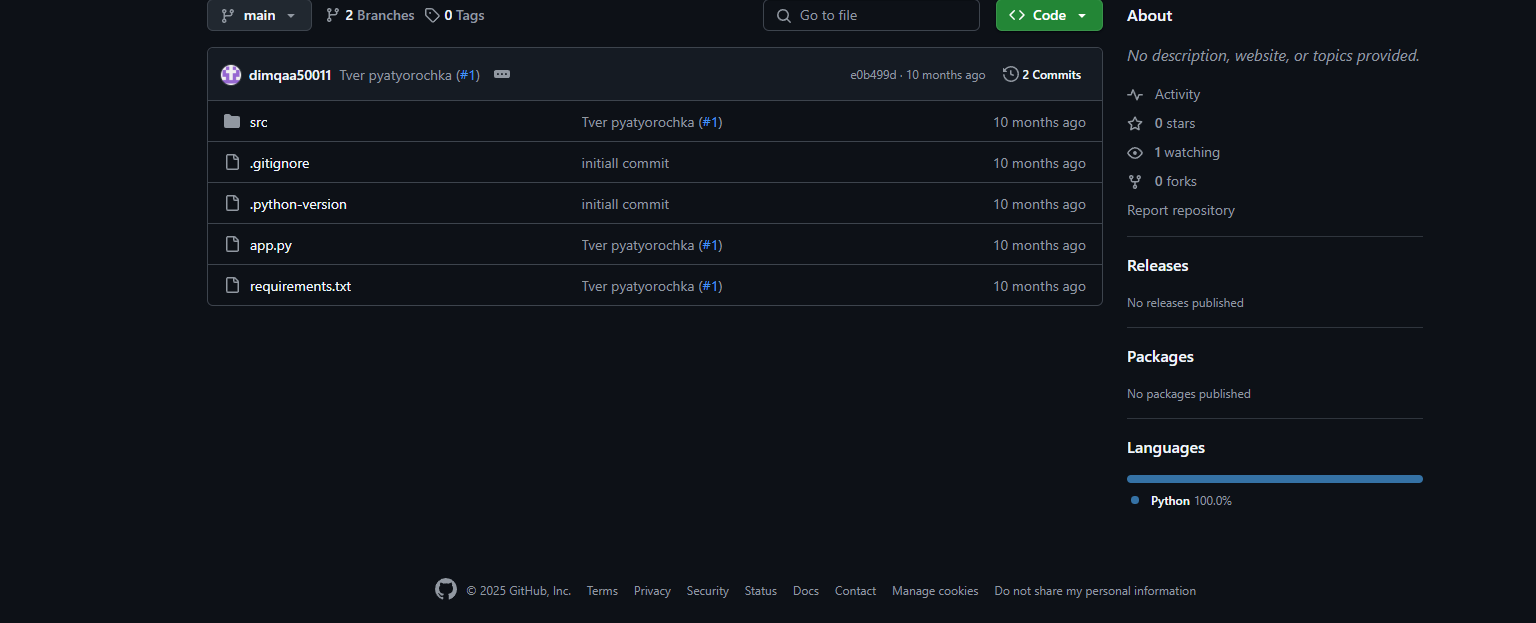Open requirements.txt file

click(x=300, y=286)
